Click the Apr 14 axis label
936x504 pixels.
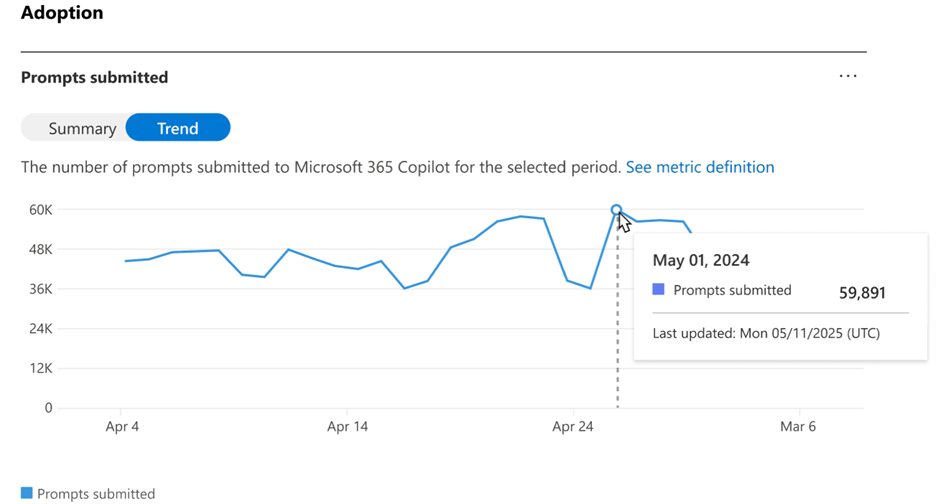click(x=347, y=426)
